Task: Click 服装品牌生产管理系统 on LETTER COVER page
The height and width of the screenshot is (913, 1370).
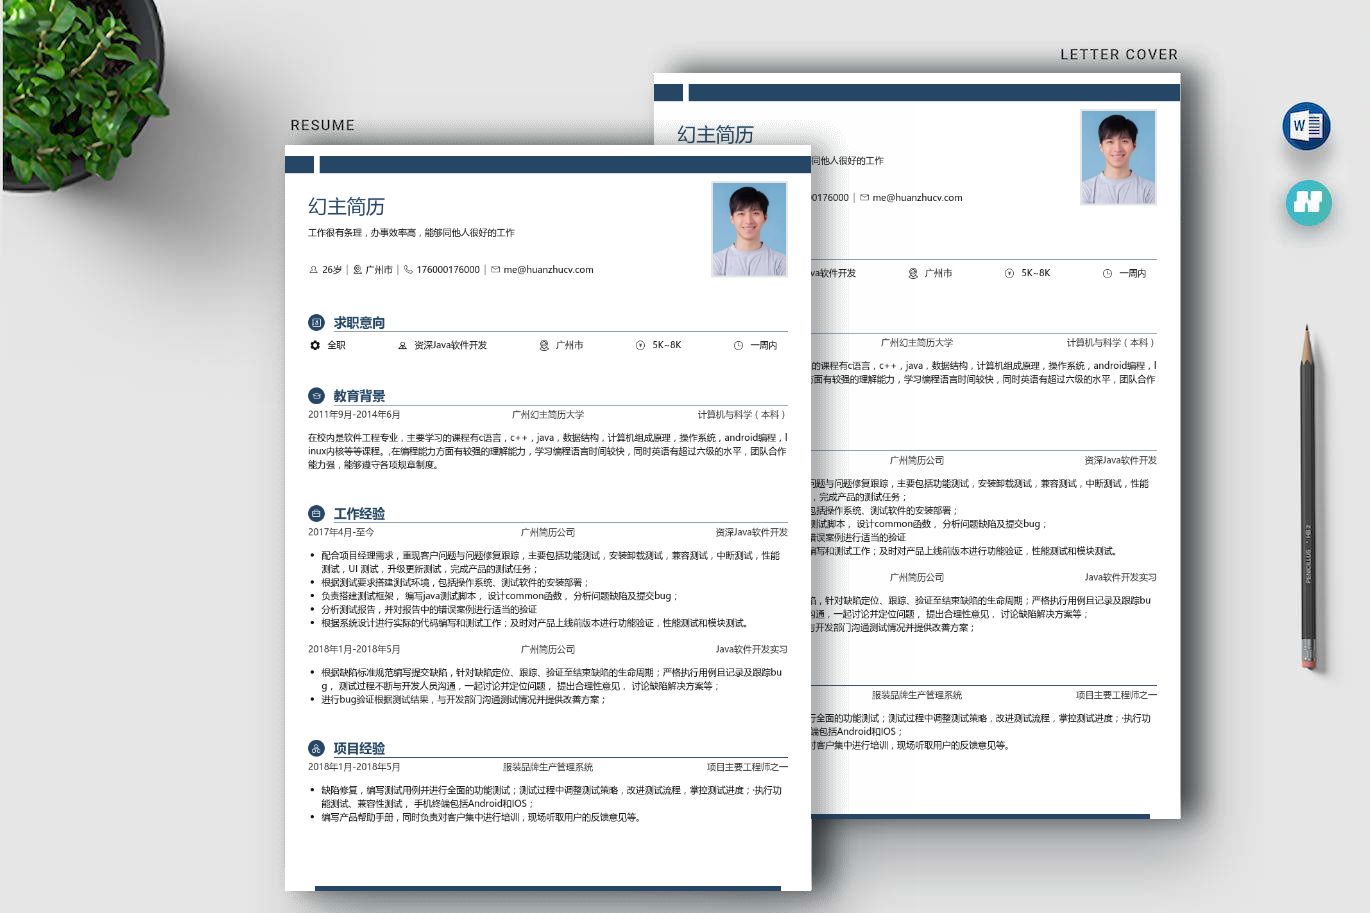Action: [x=917, y=695]
